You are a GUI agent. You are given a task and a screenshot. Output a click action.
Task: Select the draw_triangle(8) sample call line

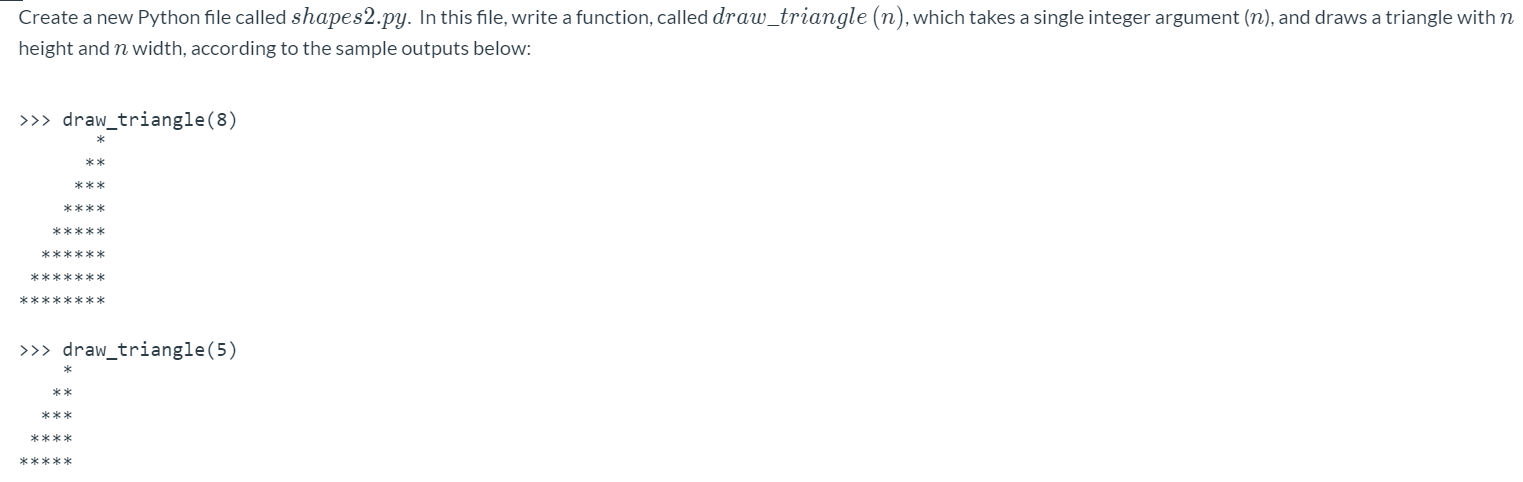128,120
